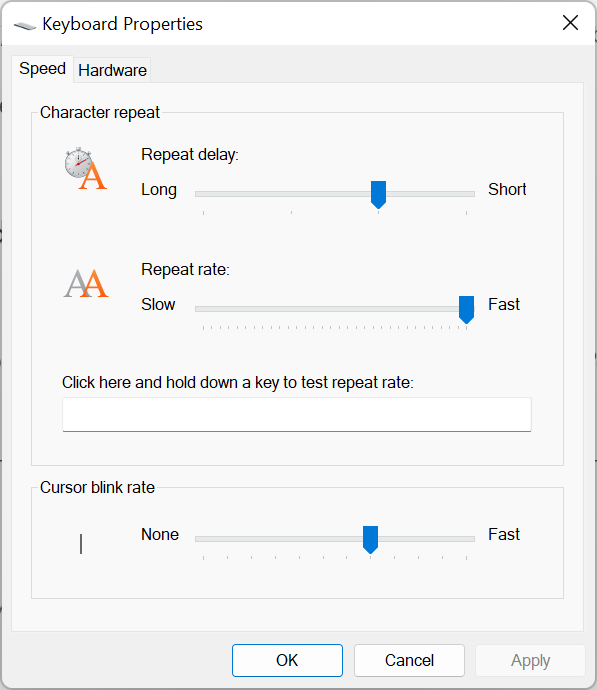Click the Apply button
The image size is (597, 690).
click(530, 660)
